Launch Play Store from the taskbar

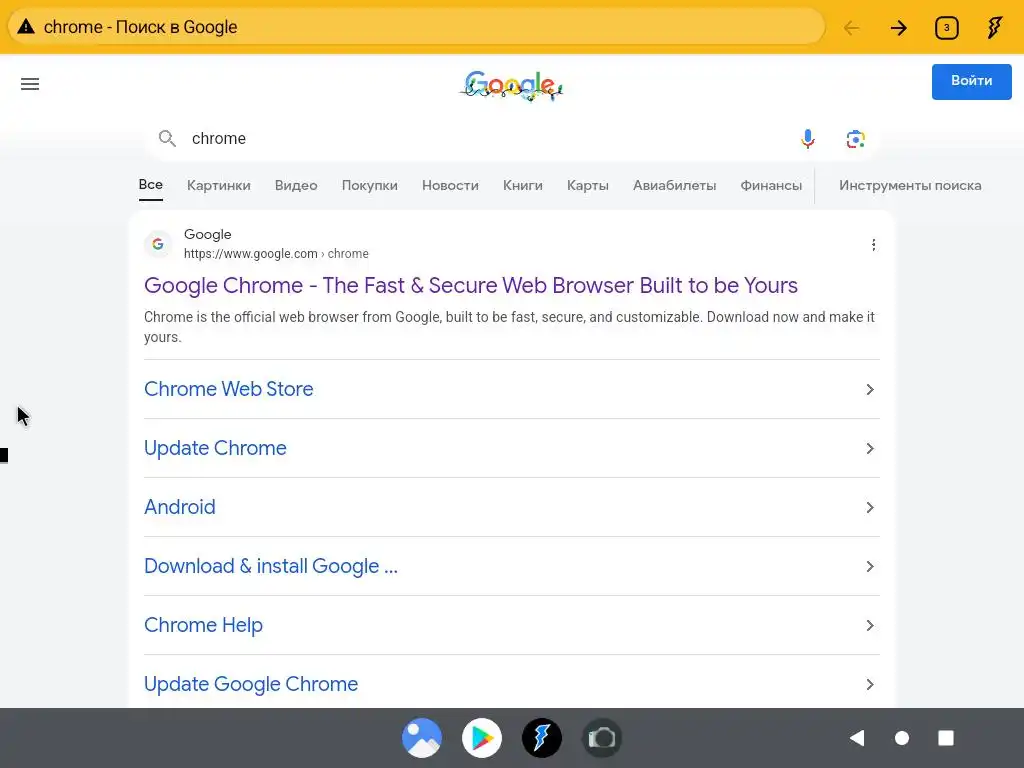pos(482,738)
